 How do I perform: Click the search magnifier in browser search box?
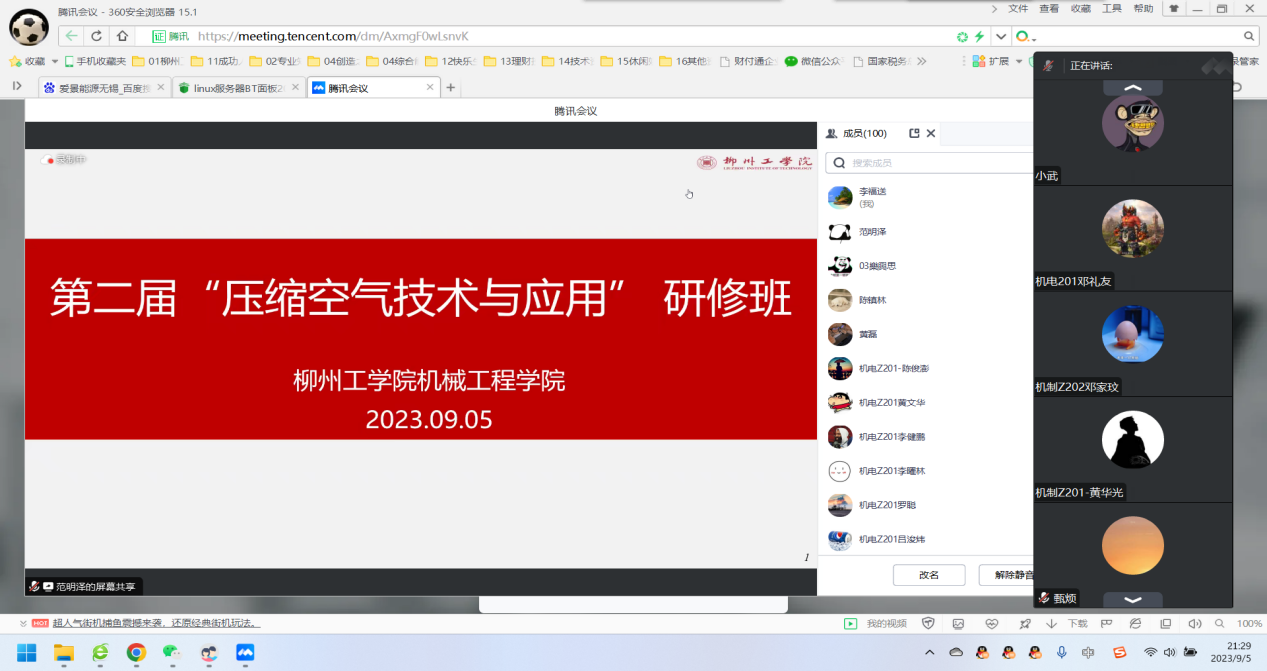[x=1249, y=36]
